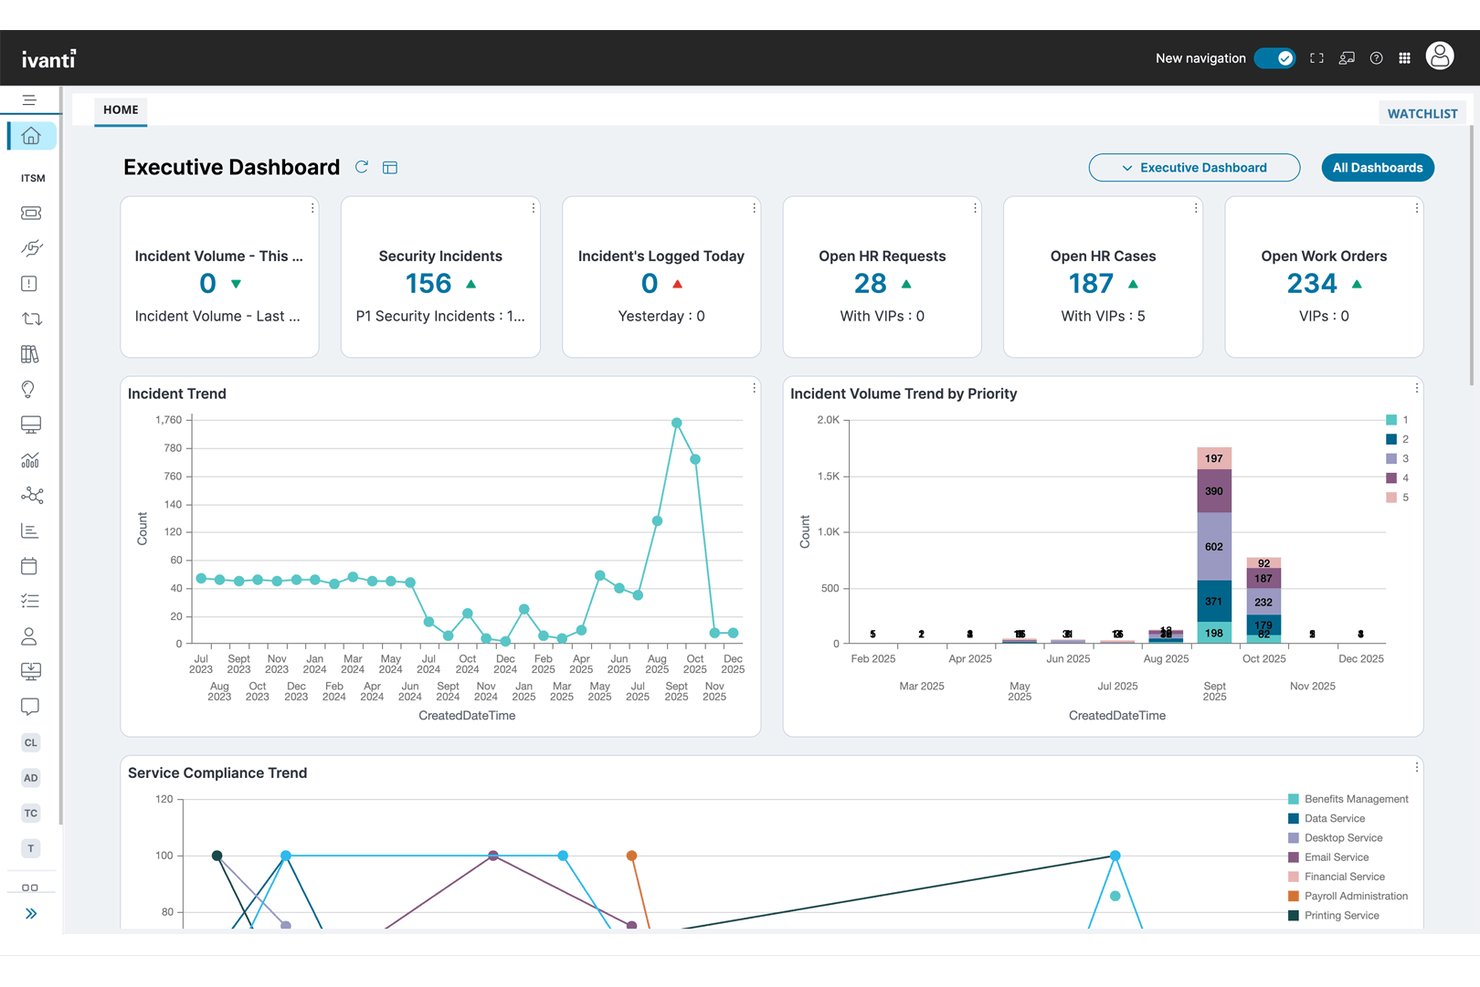The image size is (1480, 987).
Task: Select the HOME tab
Action: 121,110
